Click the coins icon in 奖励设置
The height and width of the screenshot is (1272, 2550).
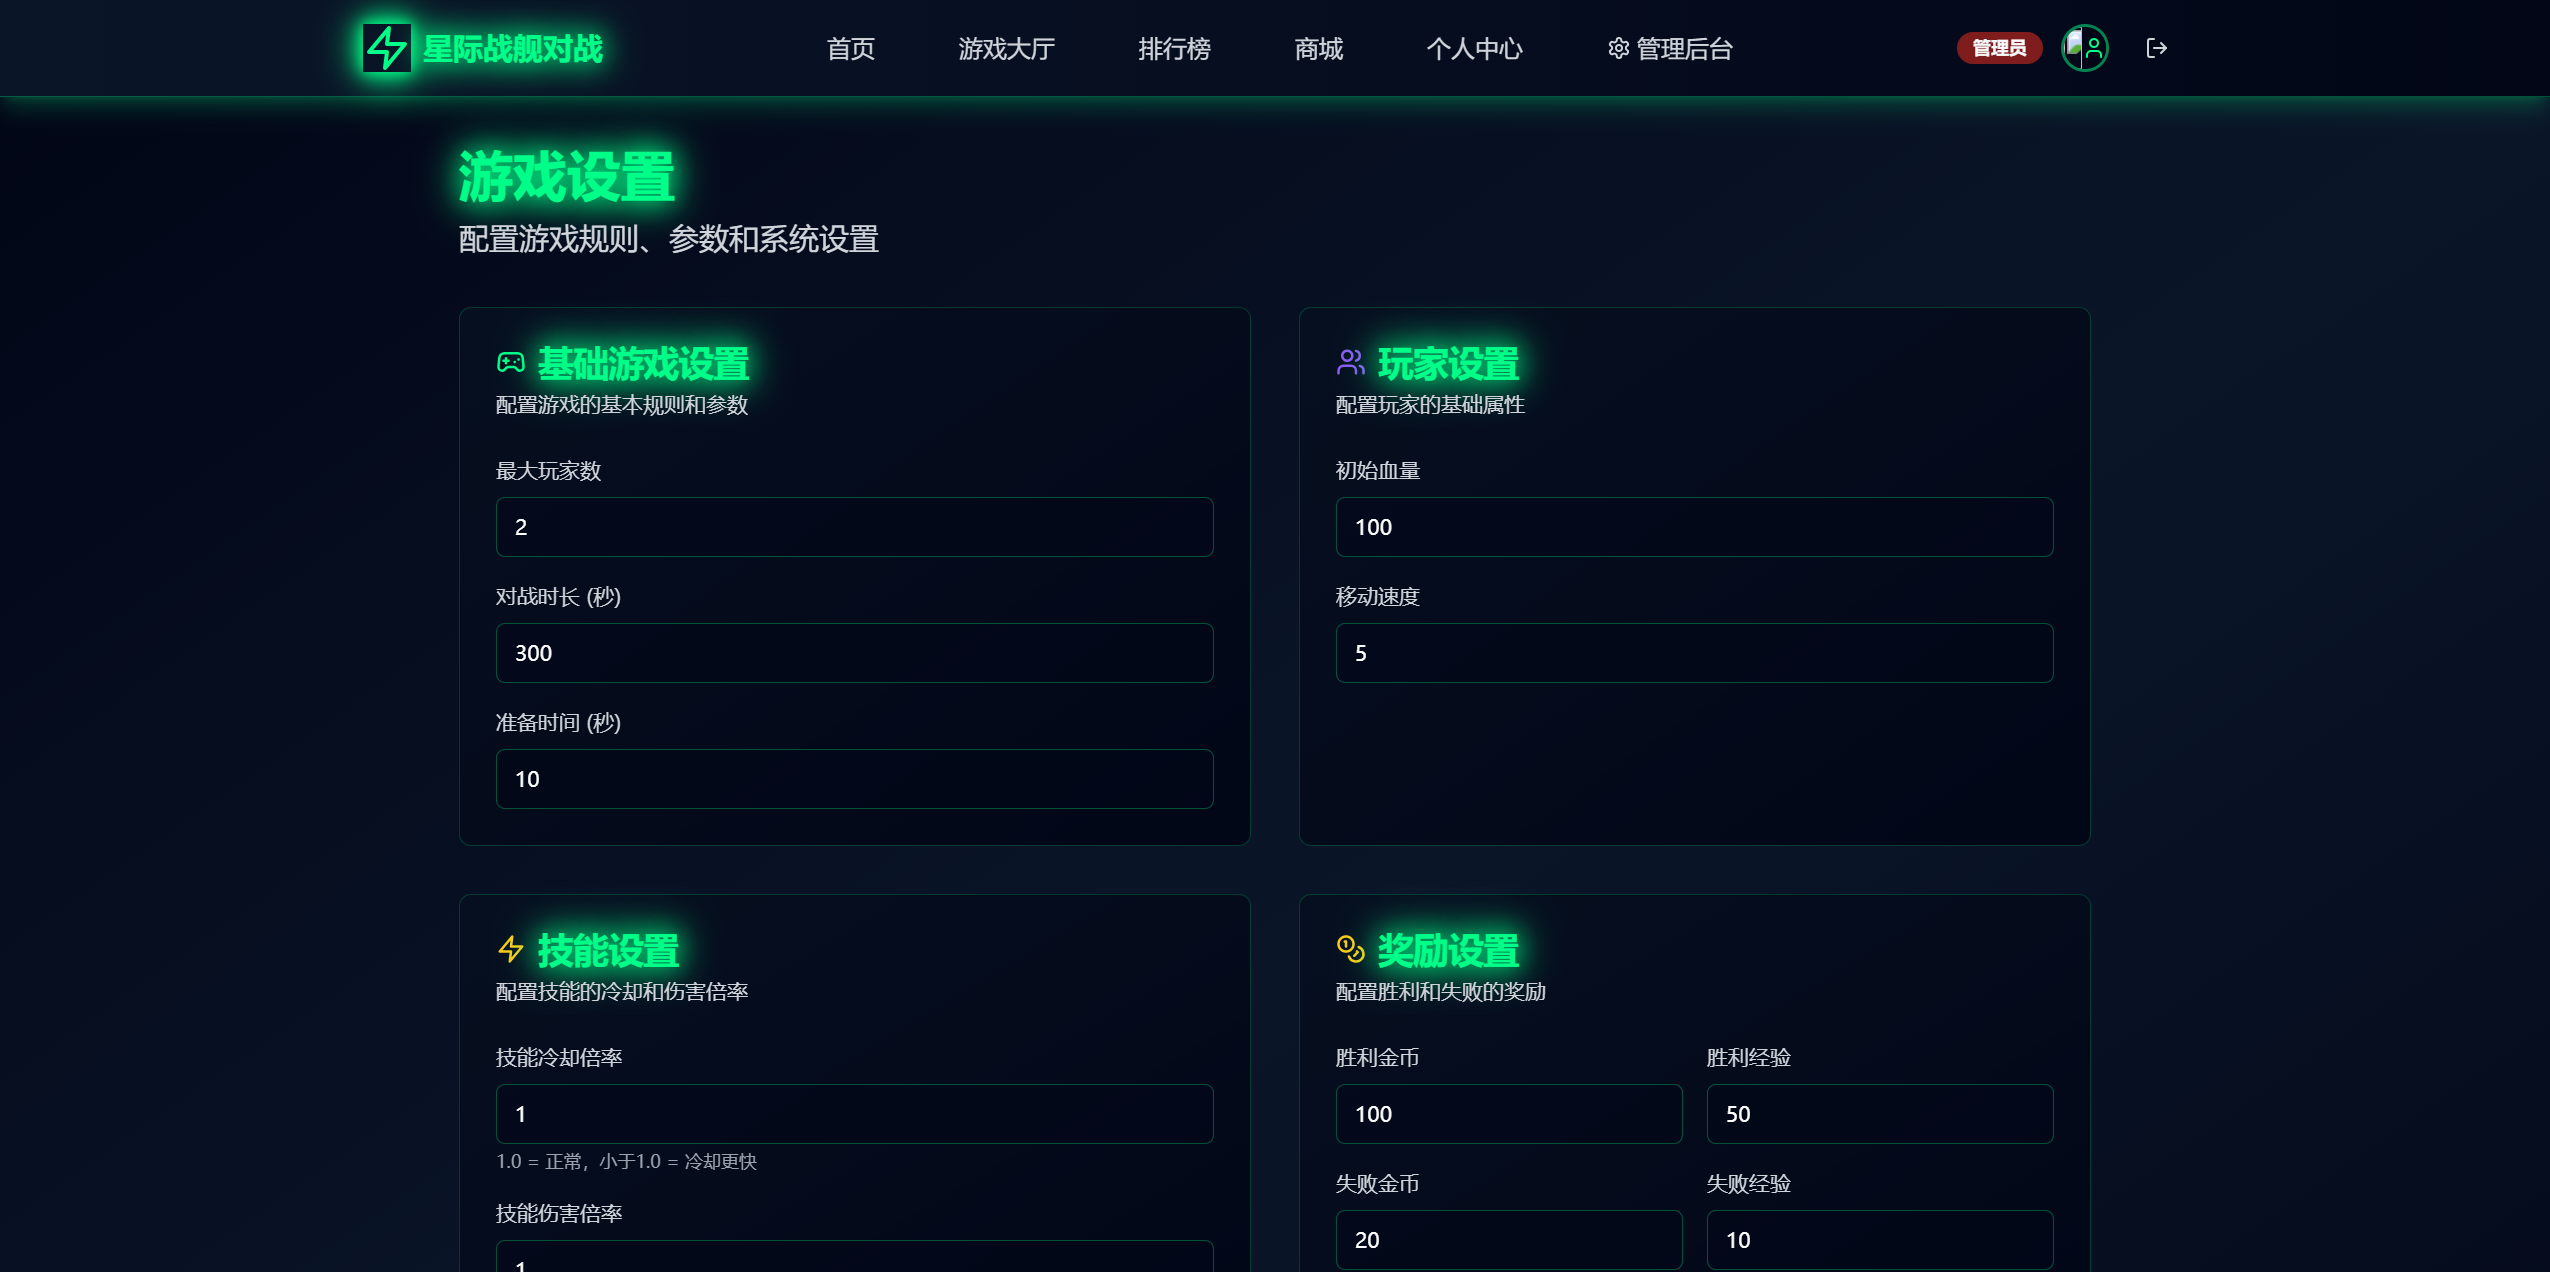[x=1350, y=949]
